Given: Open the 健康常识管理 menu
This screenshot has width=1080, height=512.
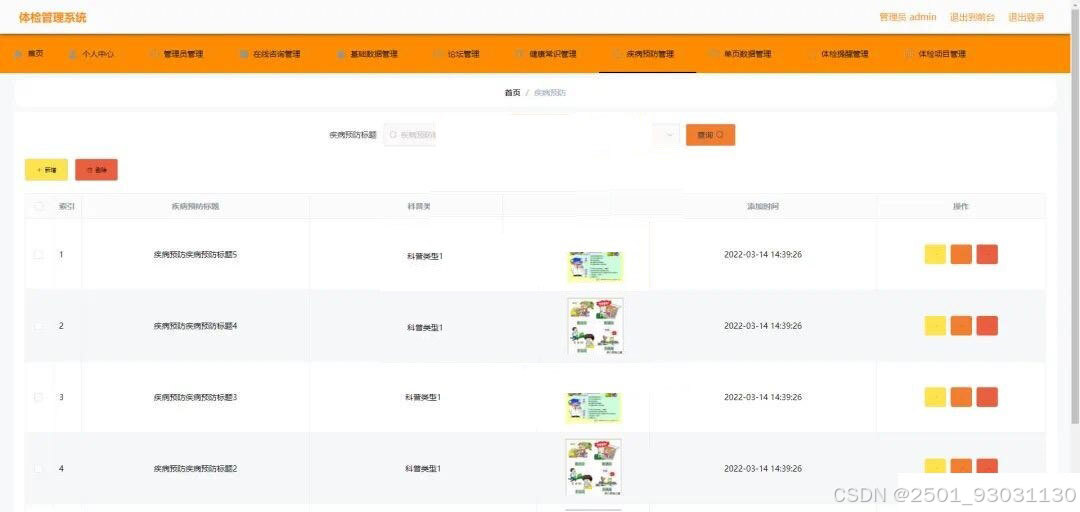Looking at the screenshot, I should click(546, 54).
